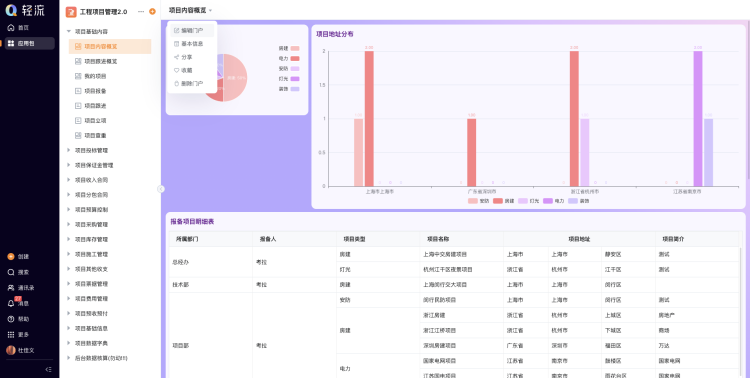Click the purple 电力 bar for 江苏省南京市

698,119
